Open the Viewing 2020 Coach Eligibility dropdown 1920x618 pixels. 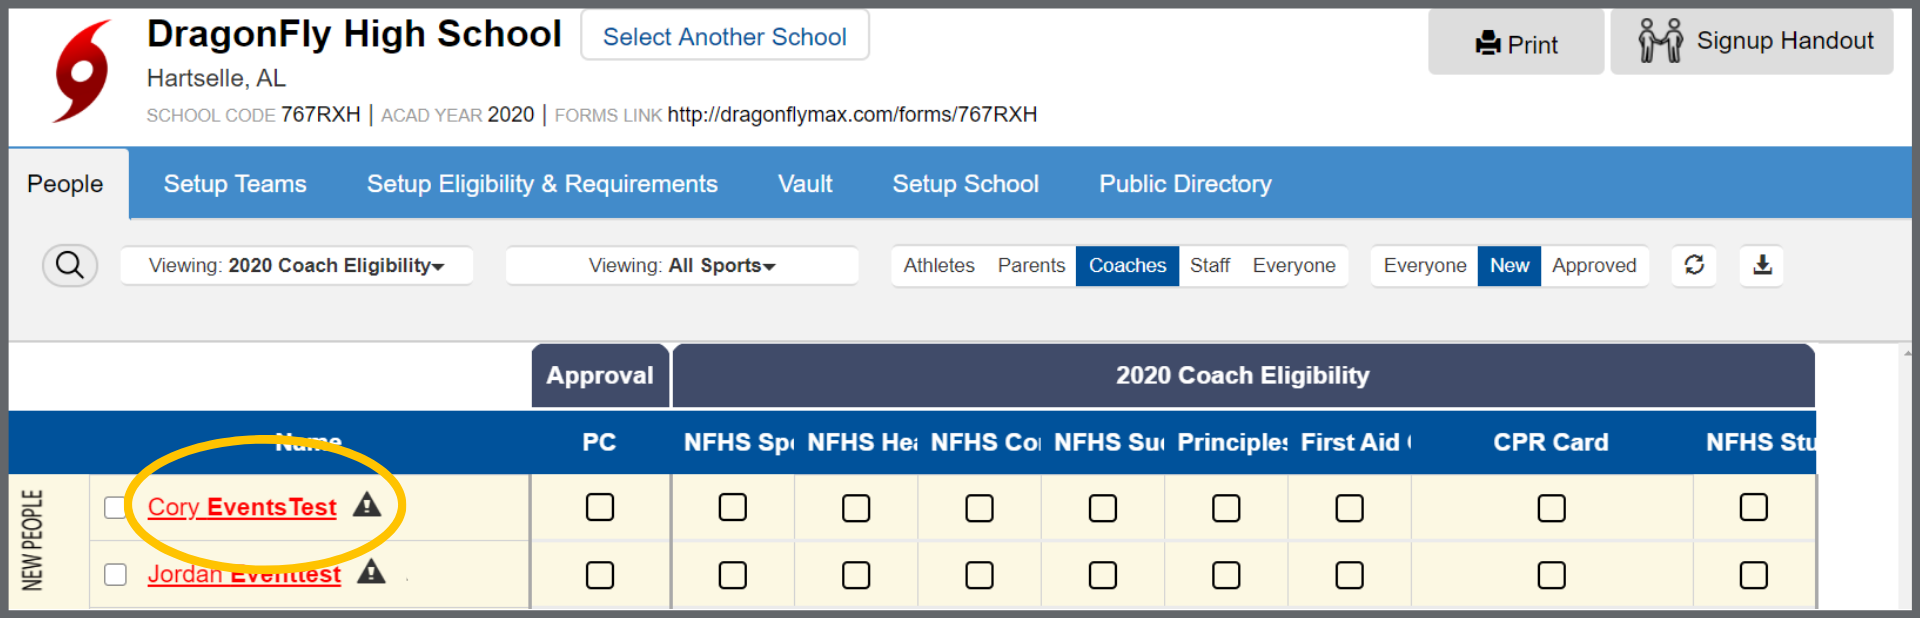click(x=296, y=265)
